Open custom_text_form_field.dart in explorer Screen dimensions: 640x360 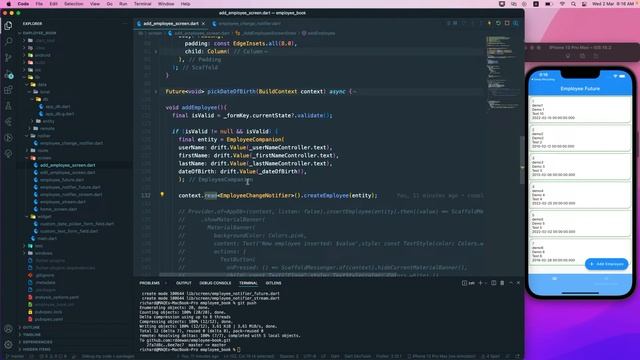pyautogui.click(x=69, y=231)
